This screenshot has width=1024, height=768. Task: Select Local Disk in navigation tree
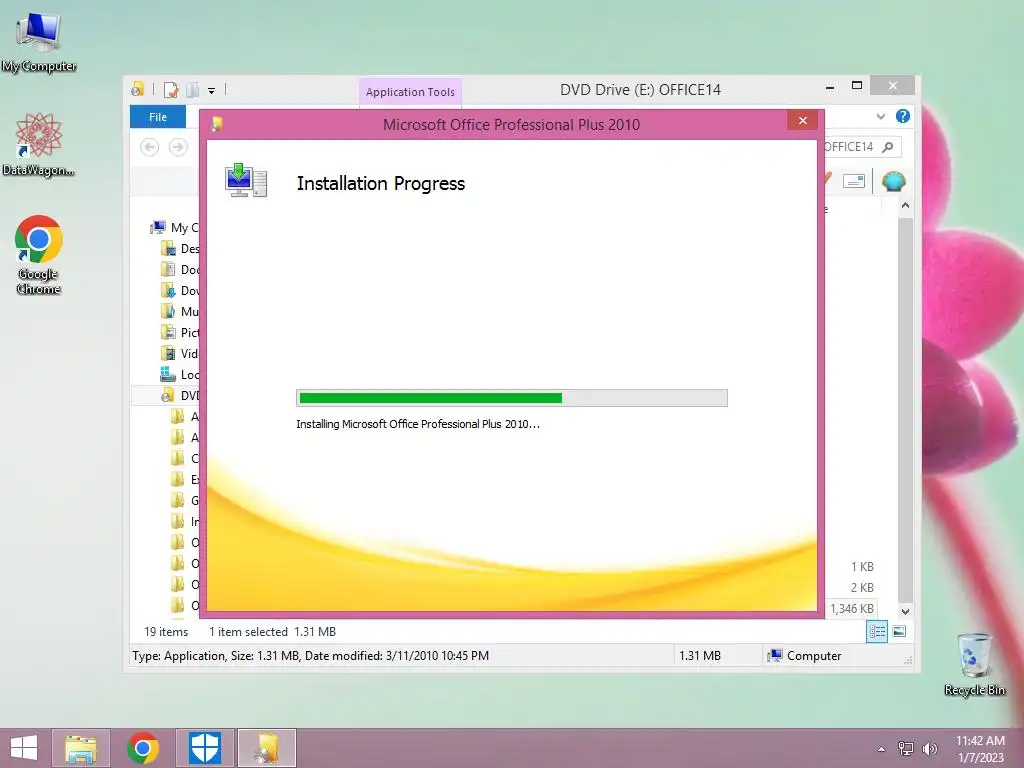point(180,374)
